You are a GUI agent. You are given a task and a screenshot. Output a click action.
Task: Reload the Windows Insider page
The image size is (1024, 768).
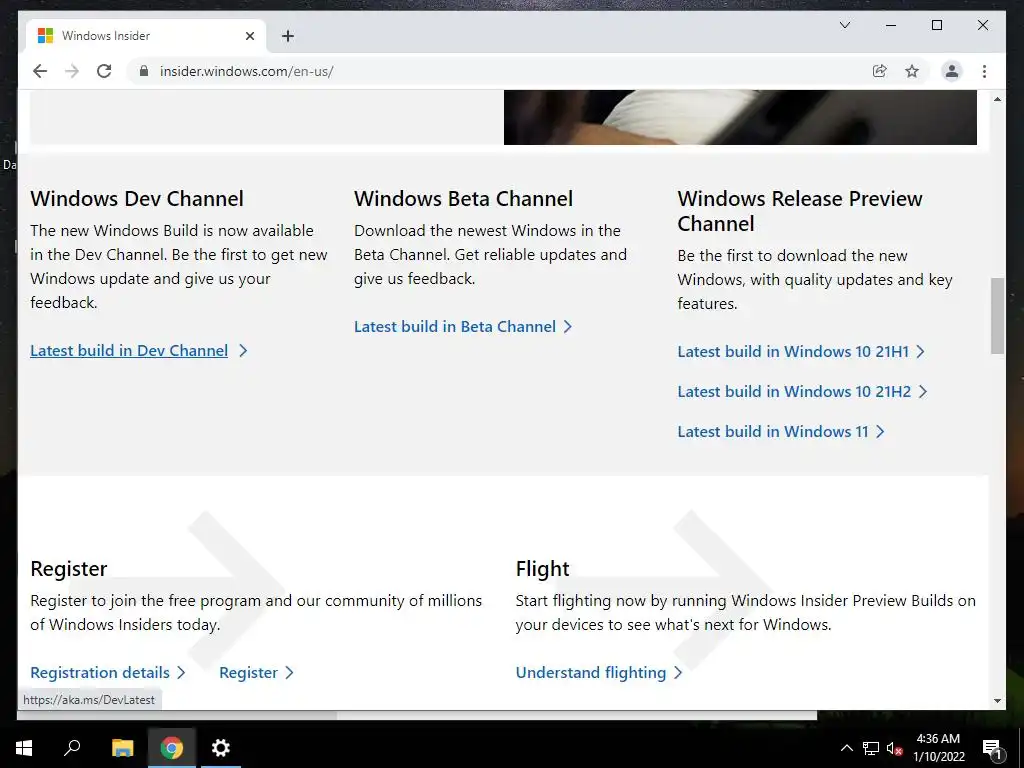[x=104, y=71]
